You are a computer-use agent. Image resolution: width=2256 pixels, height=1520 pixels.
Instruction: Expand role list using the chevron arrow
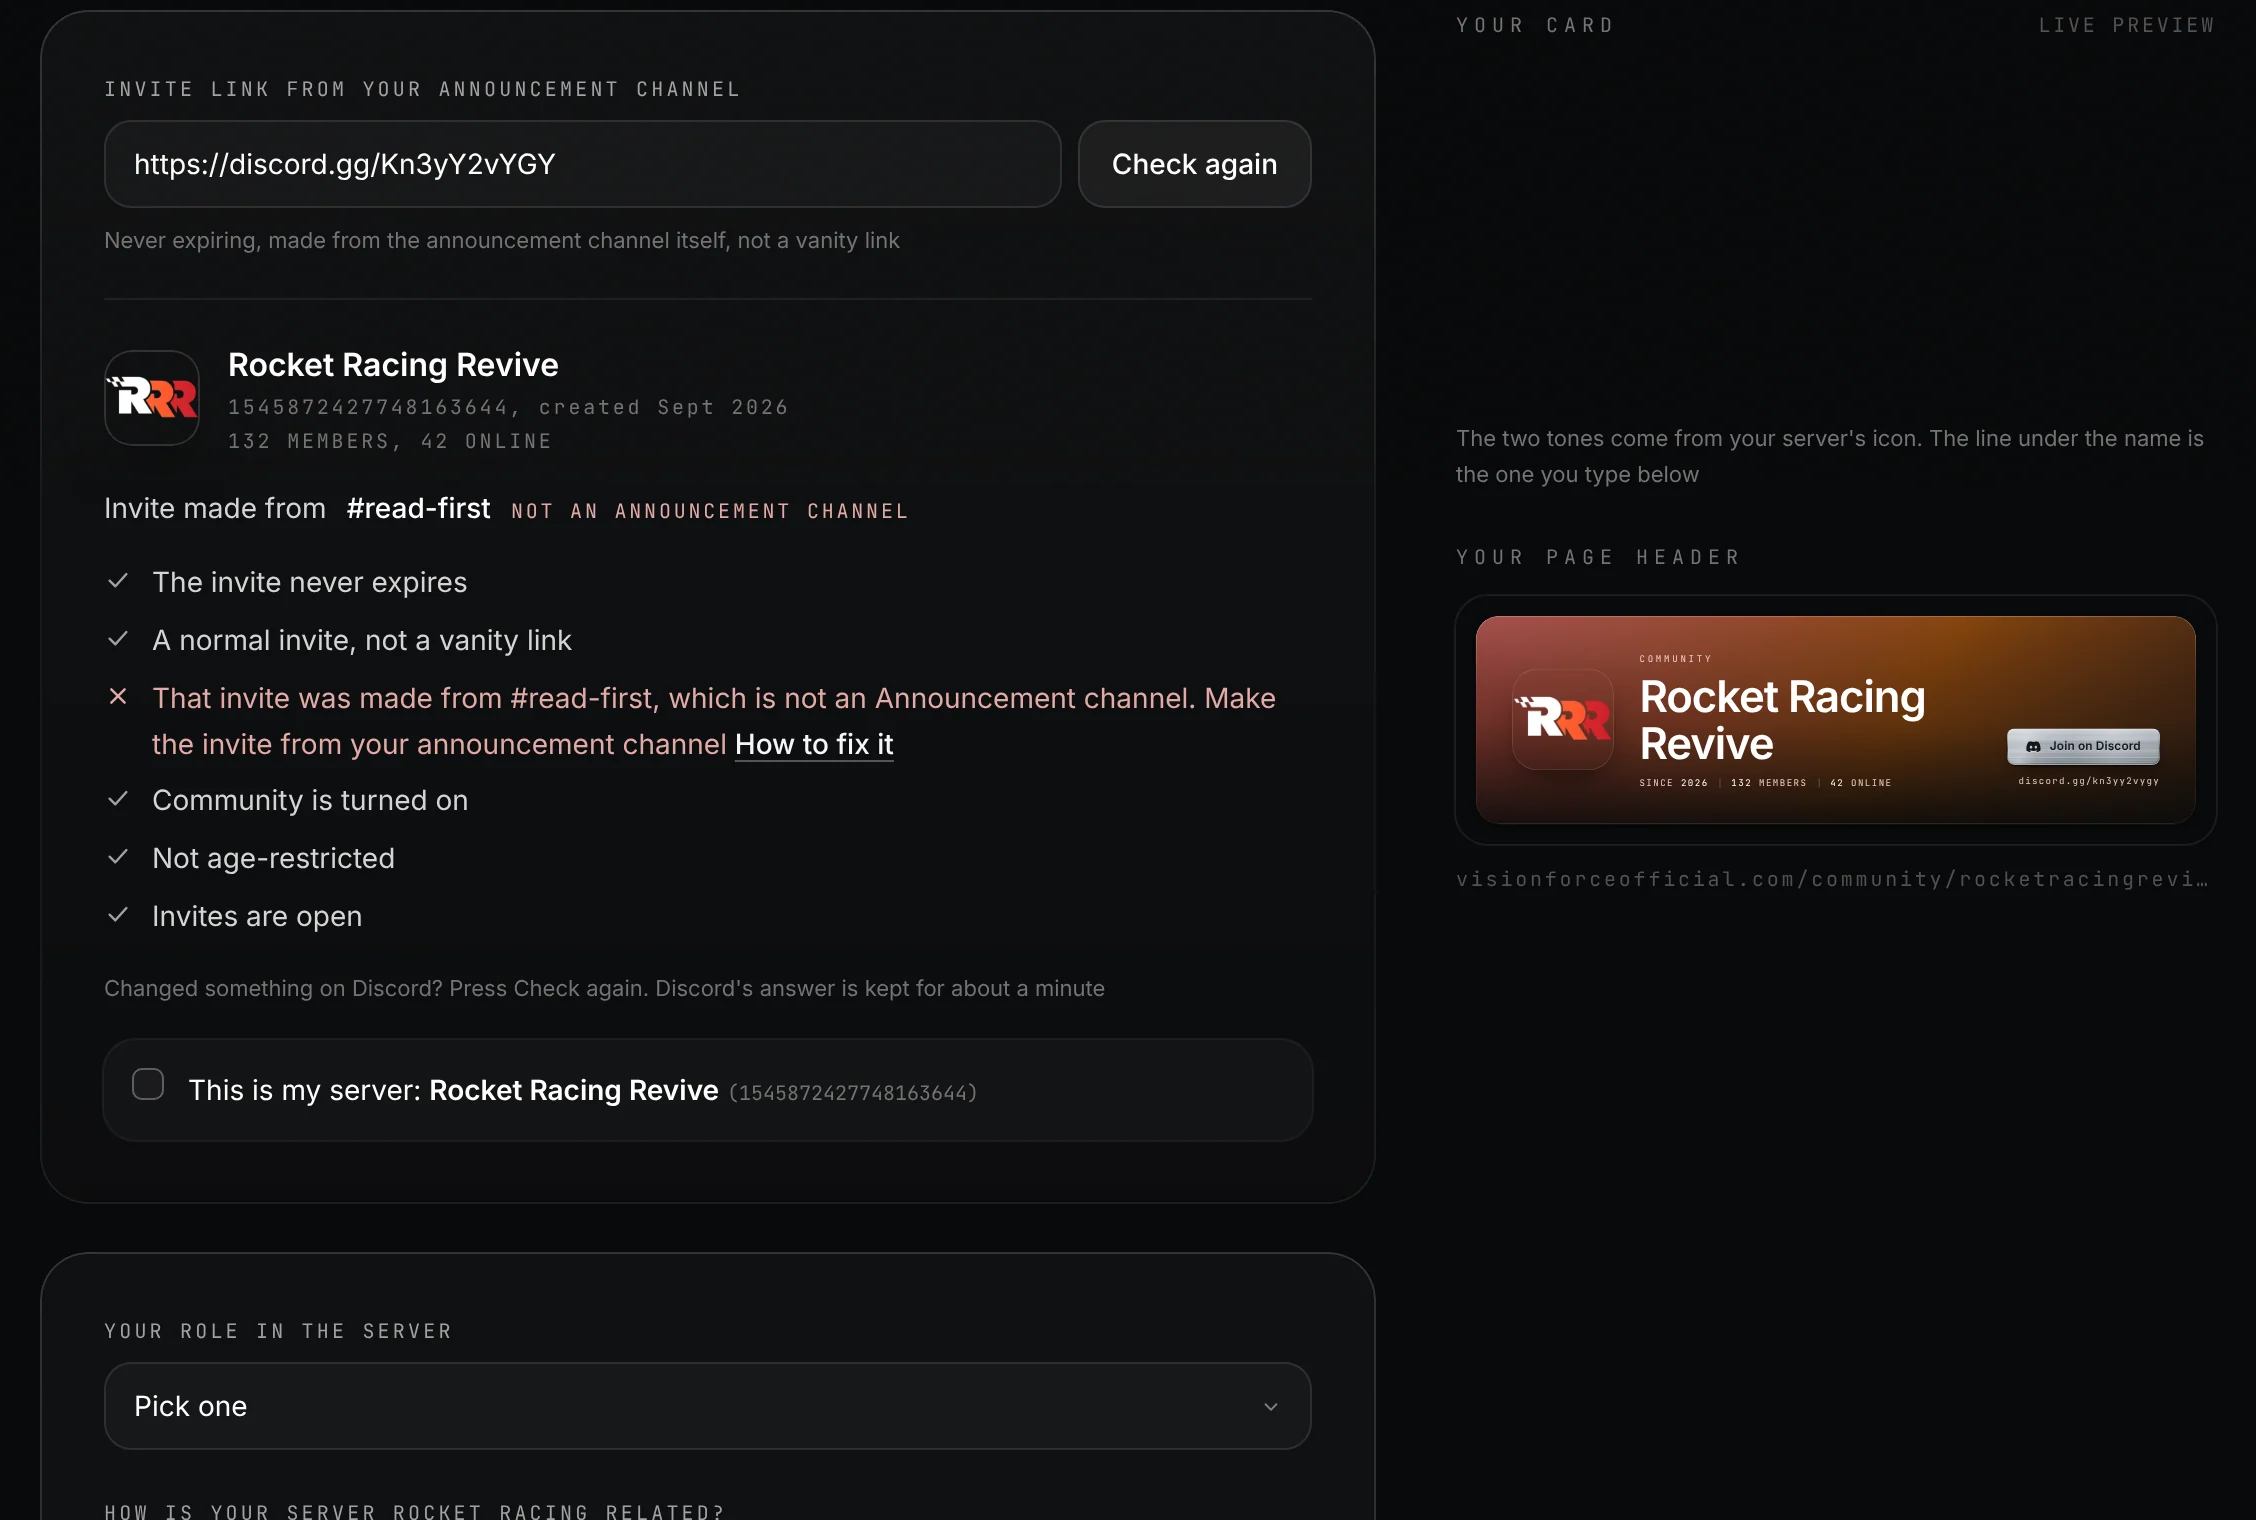(1271, 1407)
